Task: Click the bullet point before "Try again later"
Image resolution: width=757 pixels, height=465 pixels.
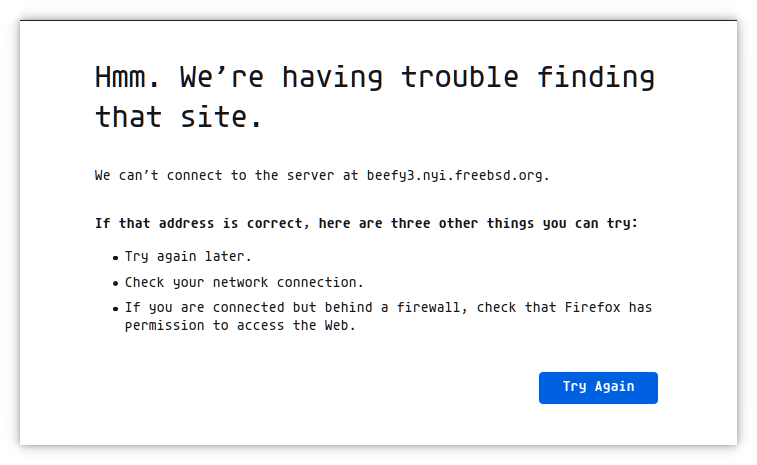Action: pyautogui.click(x=116, y=258)
